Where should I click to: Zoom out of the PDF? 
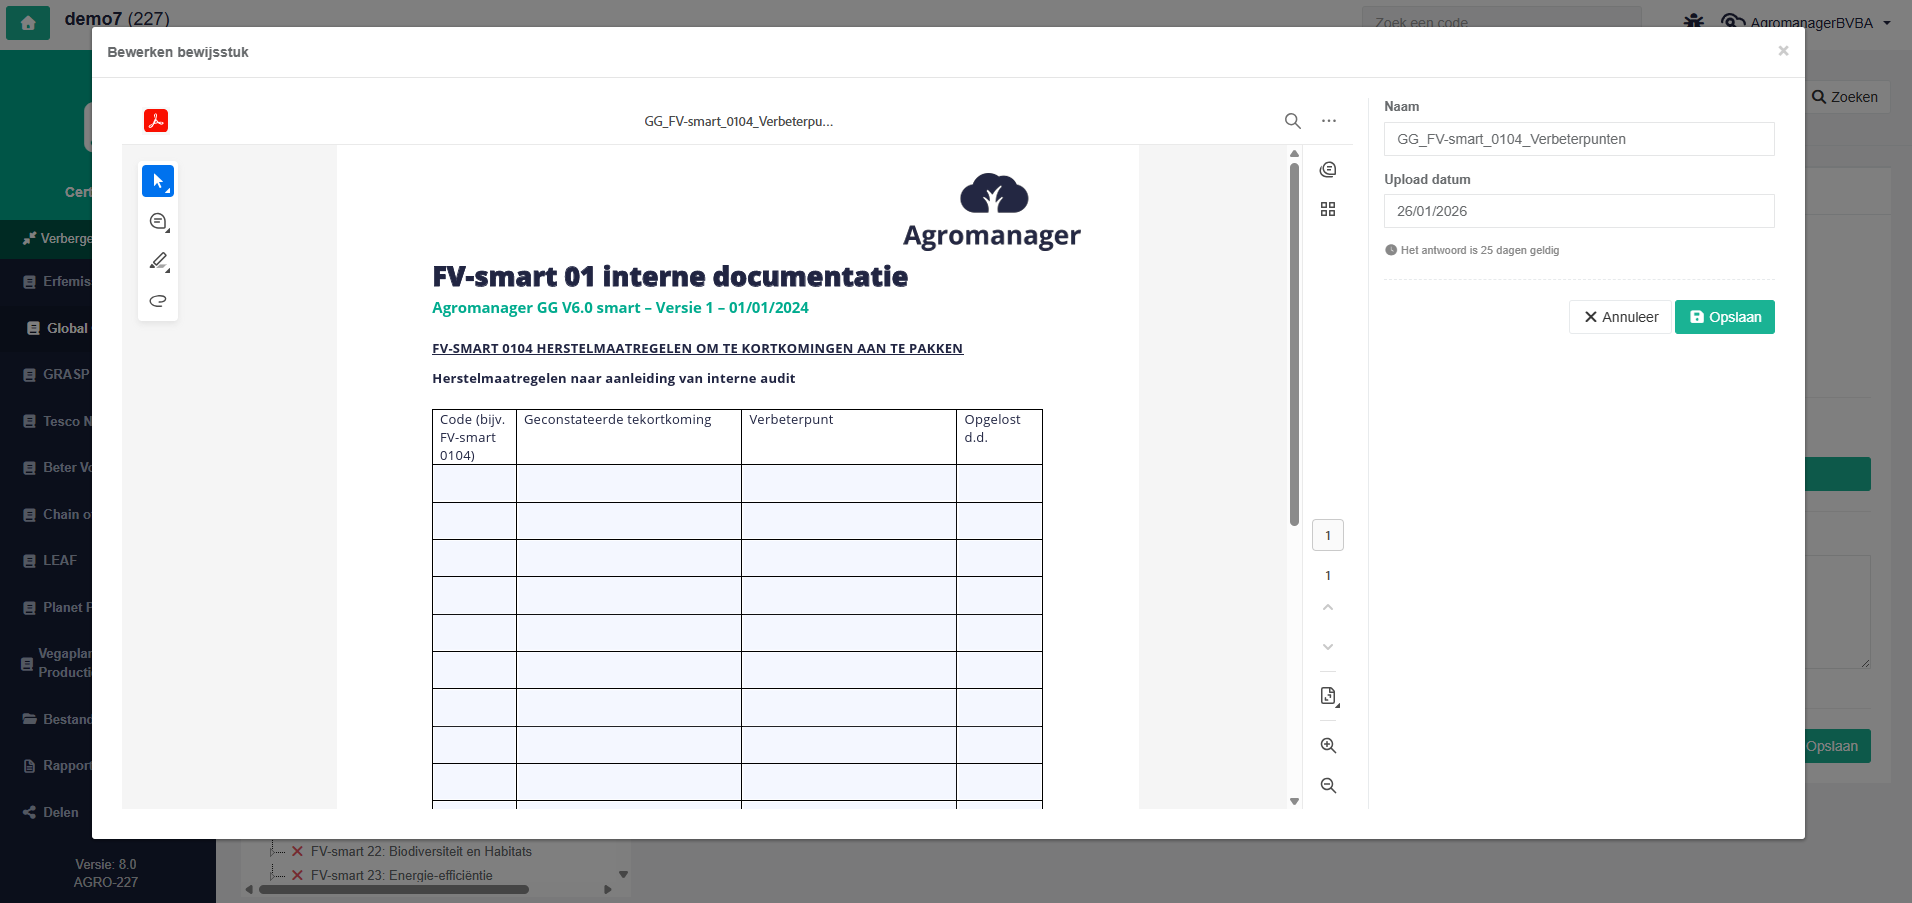pyautogui.click(x=1328, y=786)
